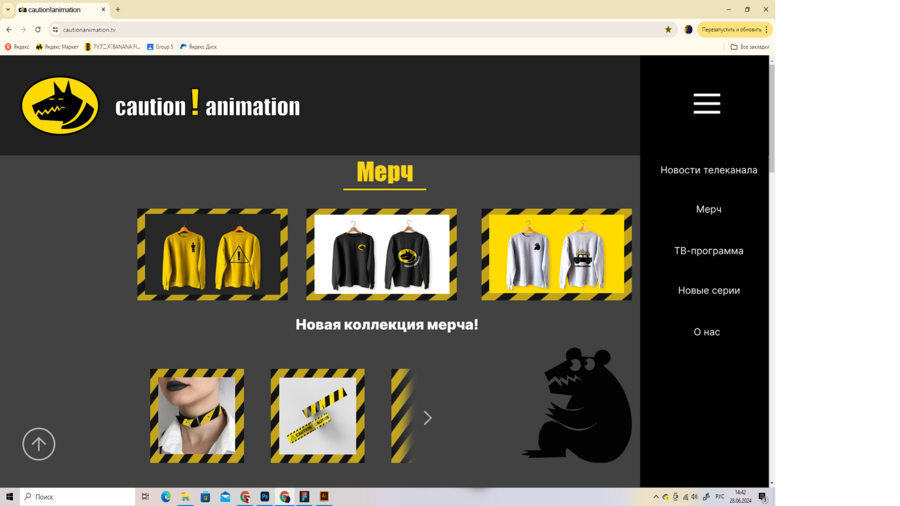Screen dimensions: 900x506
Task: Select 'Новости телеканала' in side menu
Action: click(x=708, y=170)
